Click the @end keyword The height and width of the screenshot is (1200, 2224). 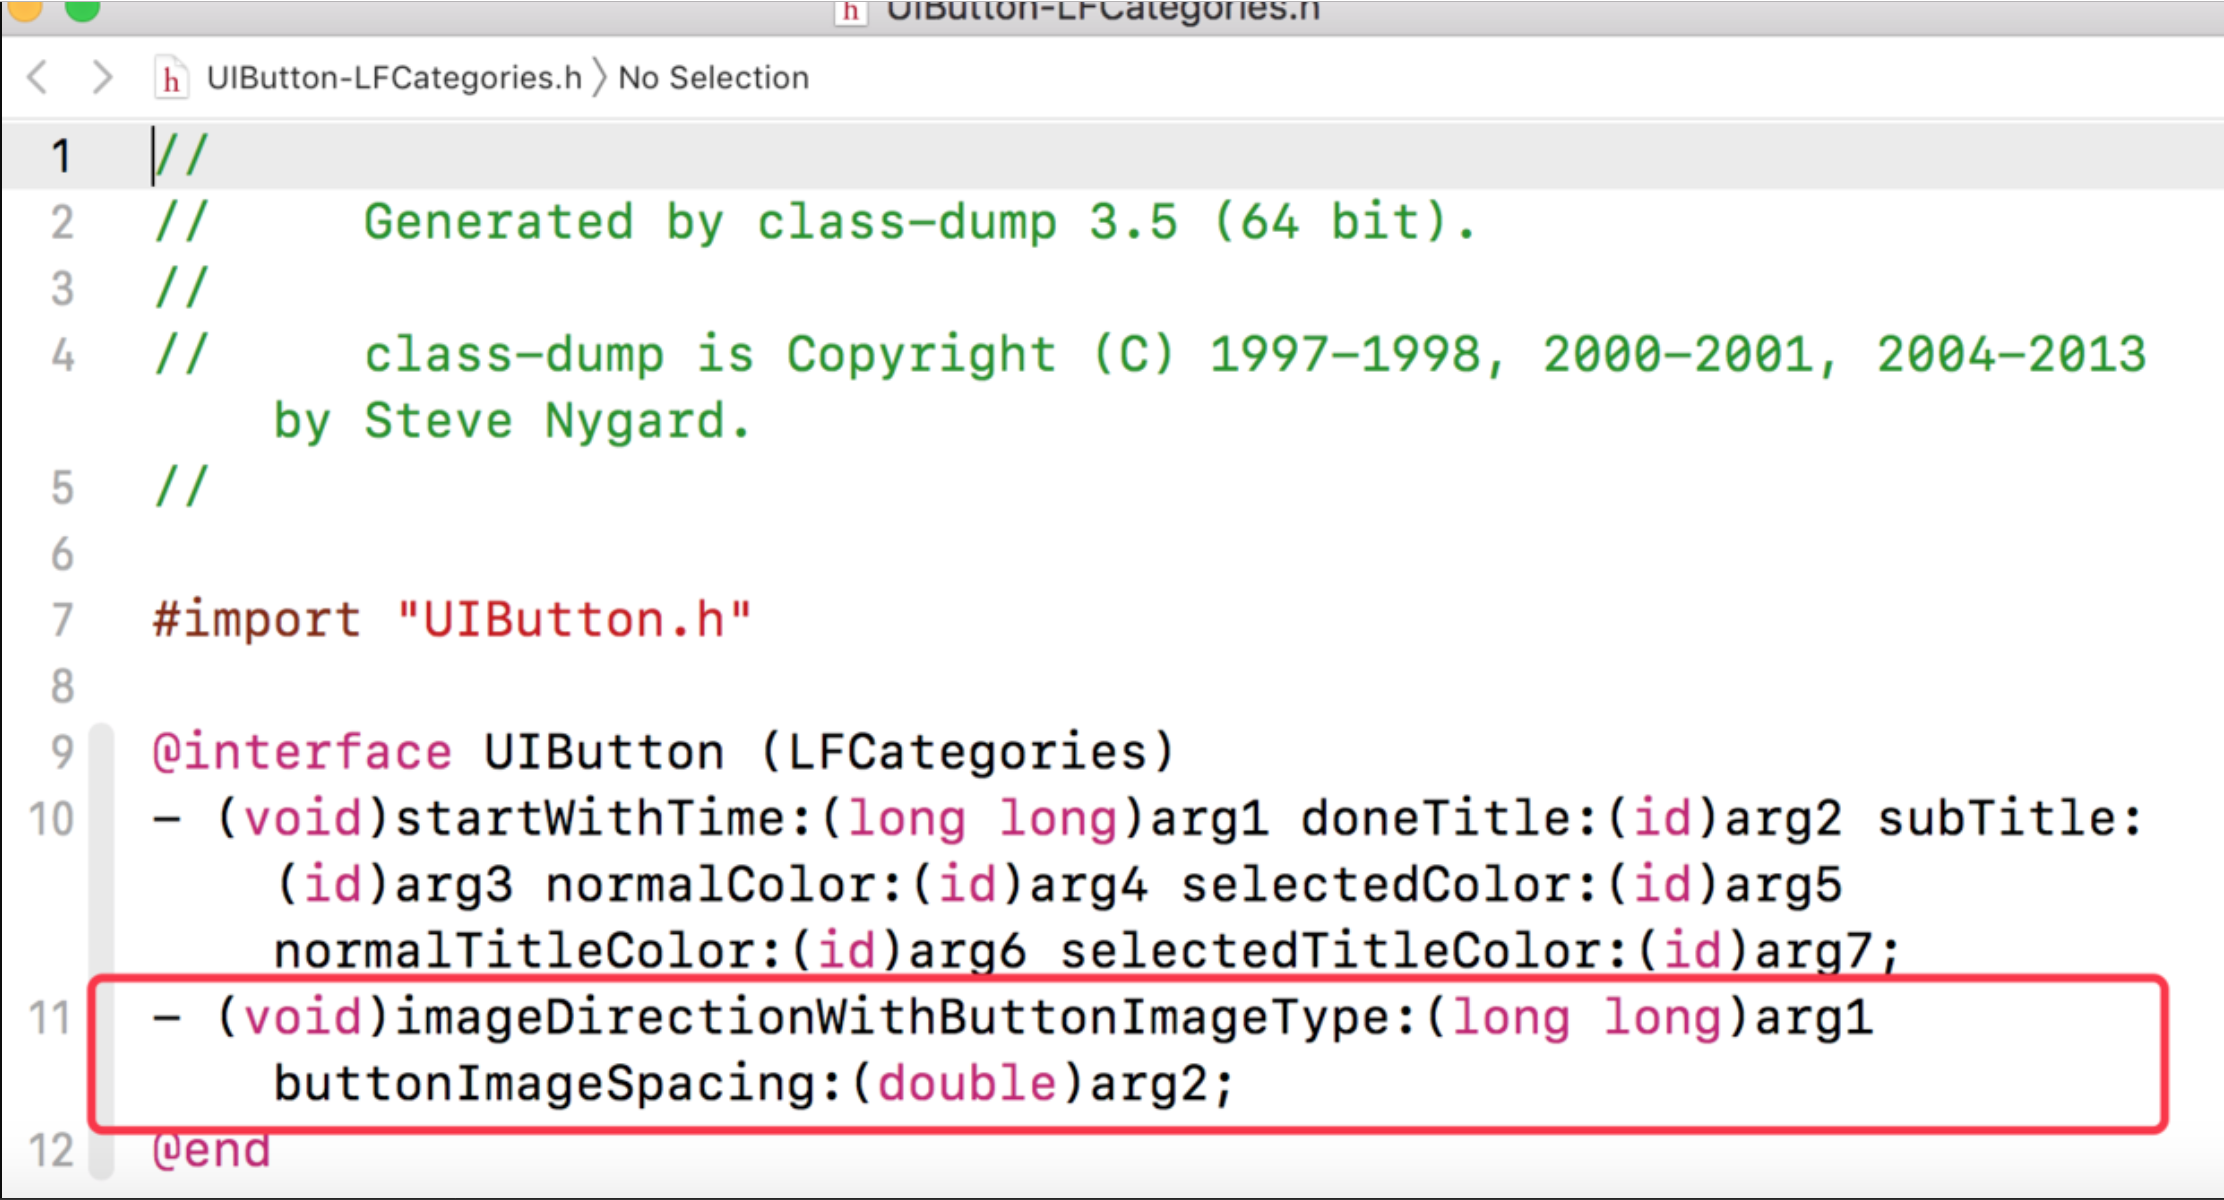211,1150
